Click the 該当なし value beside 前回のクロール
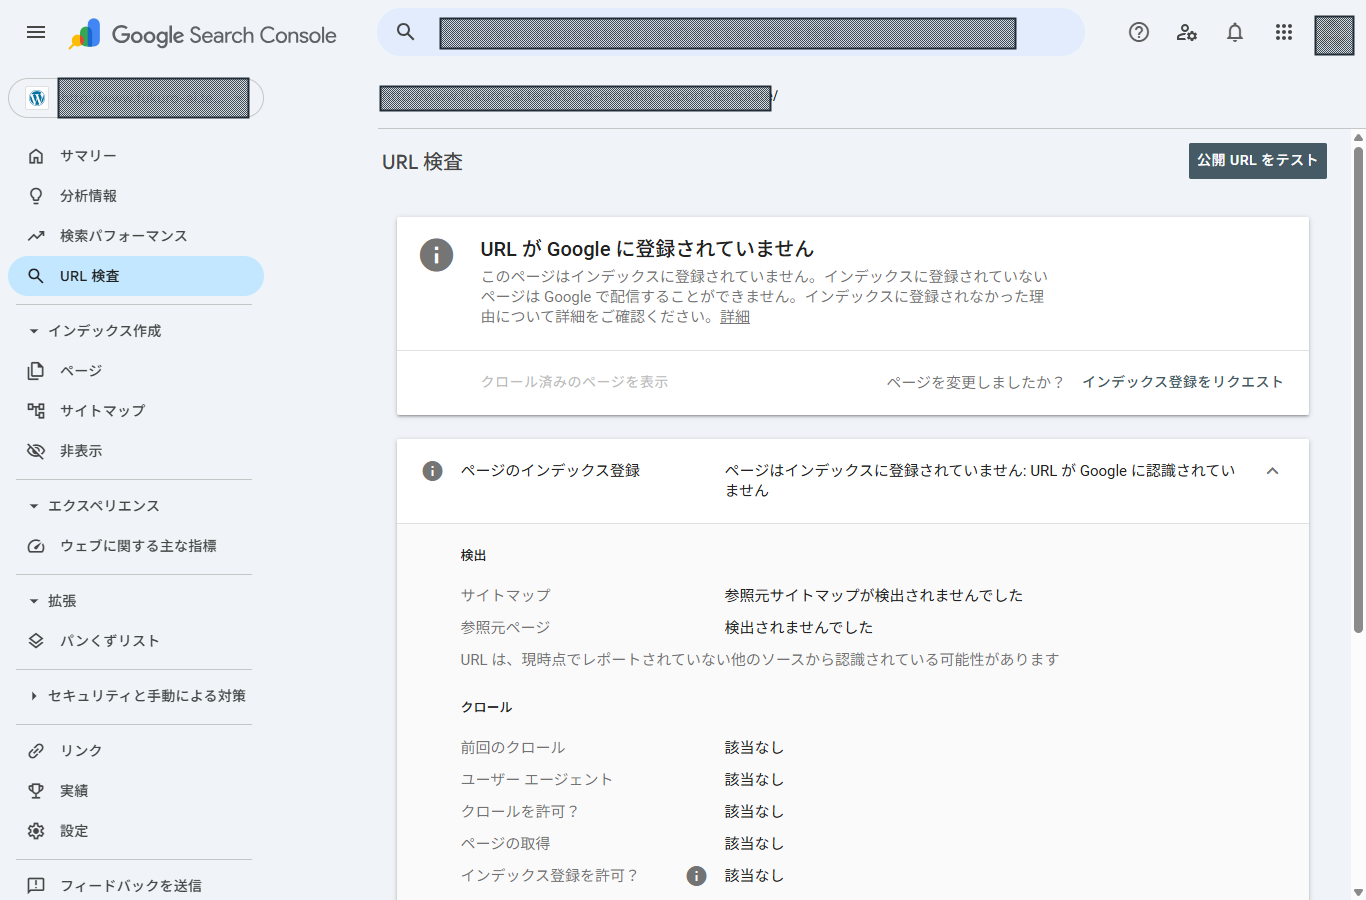The height and width of the screenshot is (900, 1366). 754,748
